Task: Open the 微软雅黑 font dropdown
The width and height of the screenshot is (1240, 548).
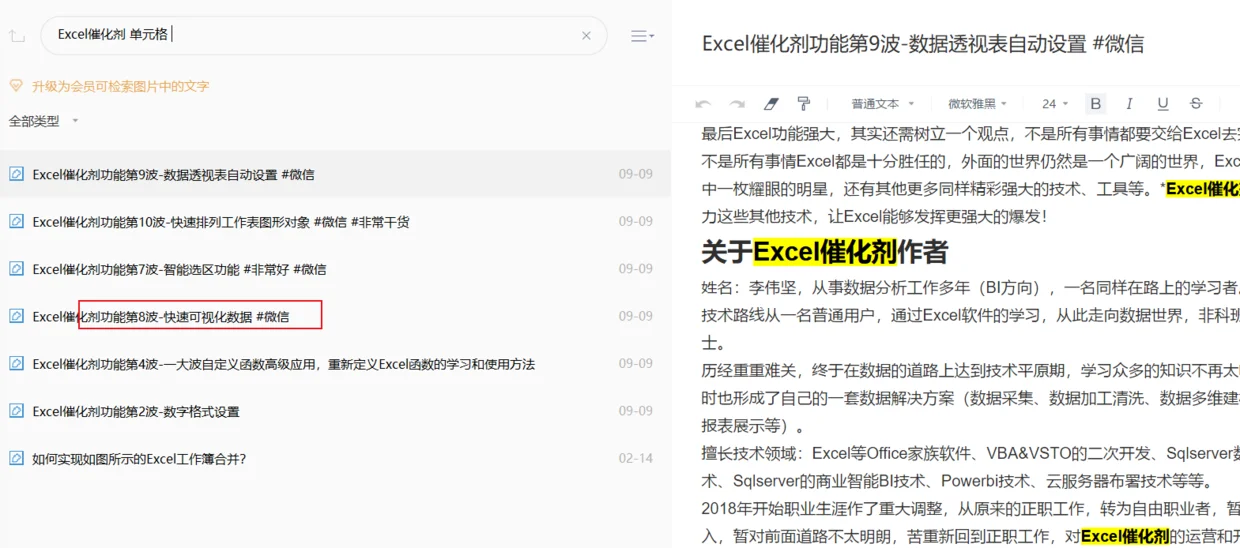Action: 977,104
